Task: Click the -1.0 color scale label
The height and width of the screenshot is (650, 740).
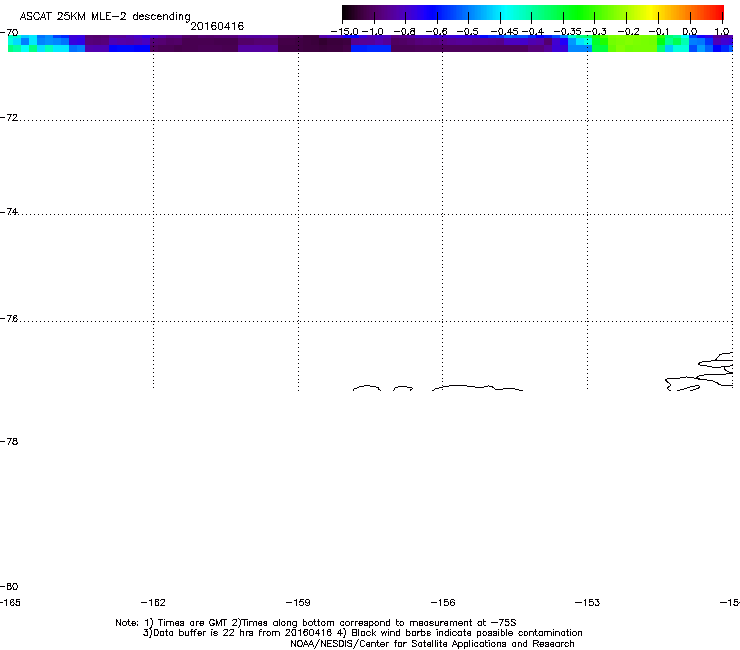Action: pos(373,32)
